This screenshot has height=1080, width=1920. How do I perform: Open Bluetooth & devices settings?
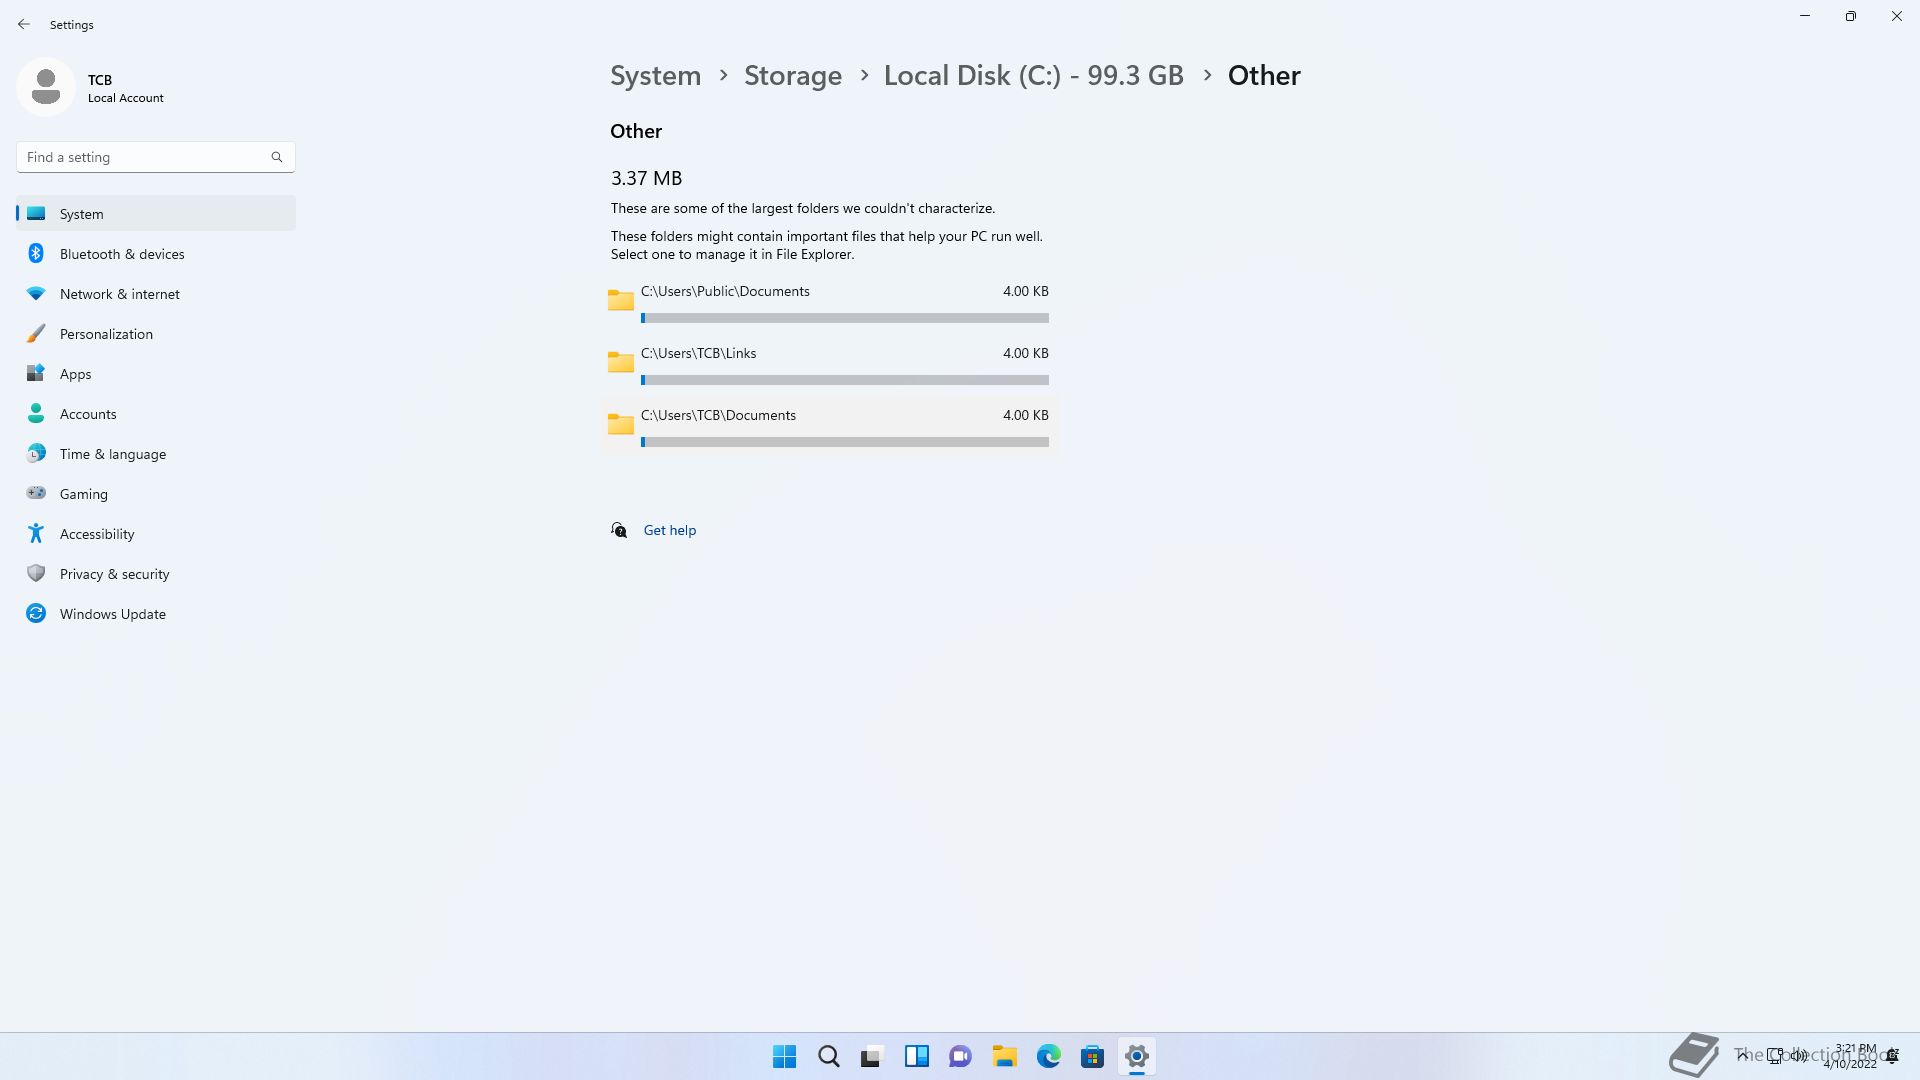pyautogui.click(x=122, y=254)
